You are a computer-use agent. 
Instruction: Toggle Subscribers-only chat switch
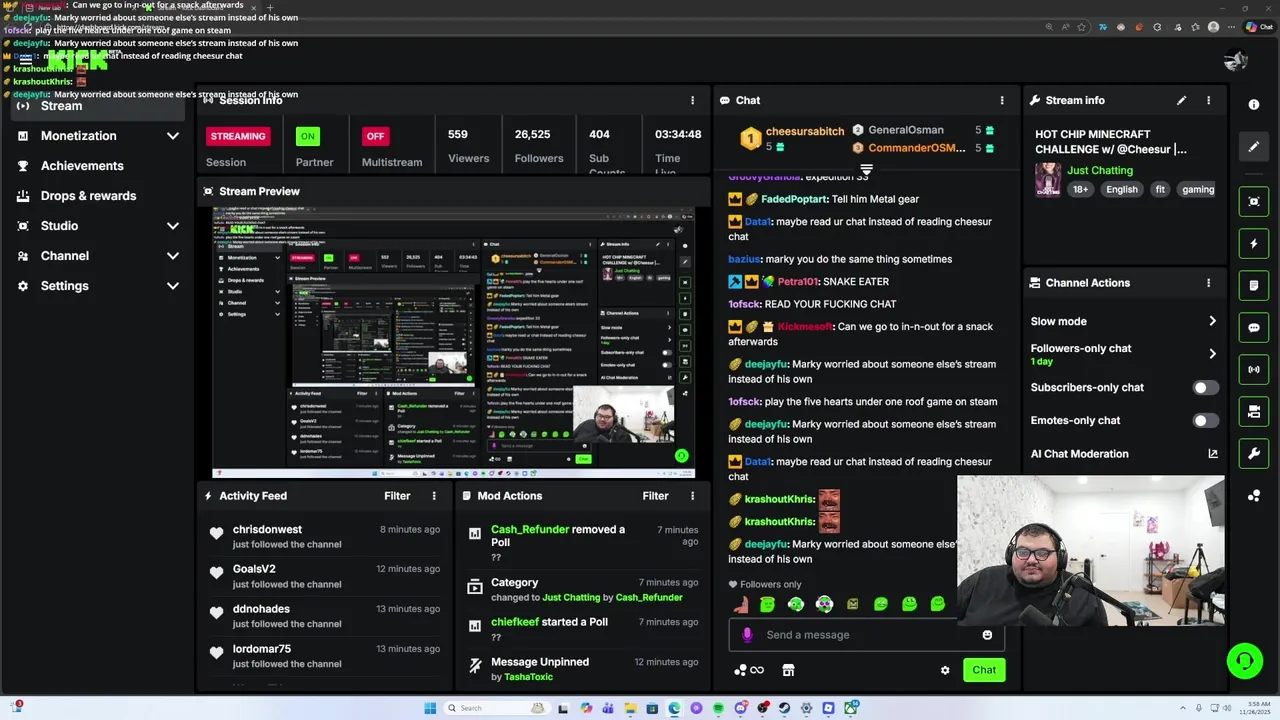[1206, 388]
